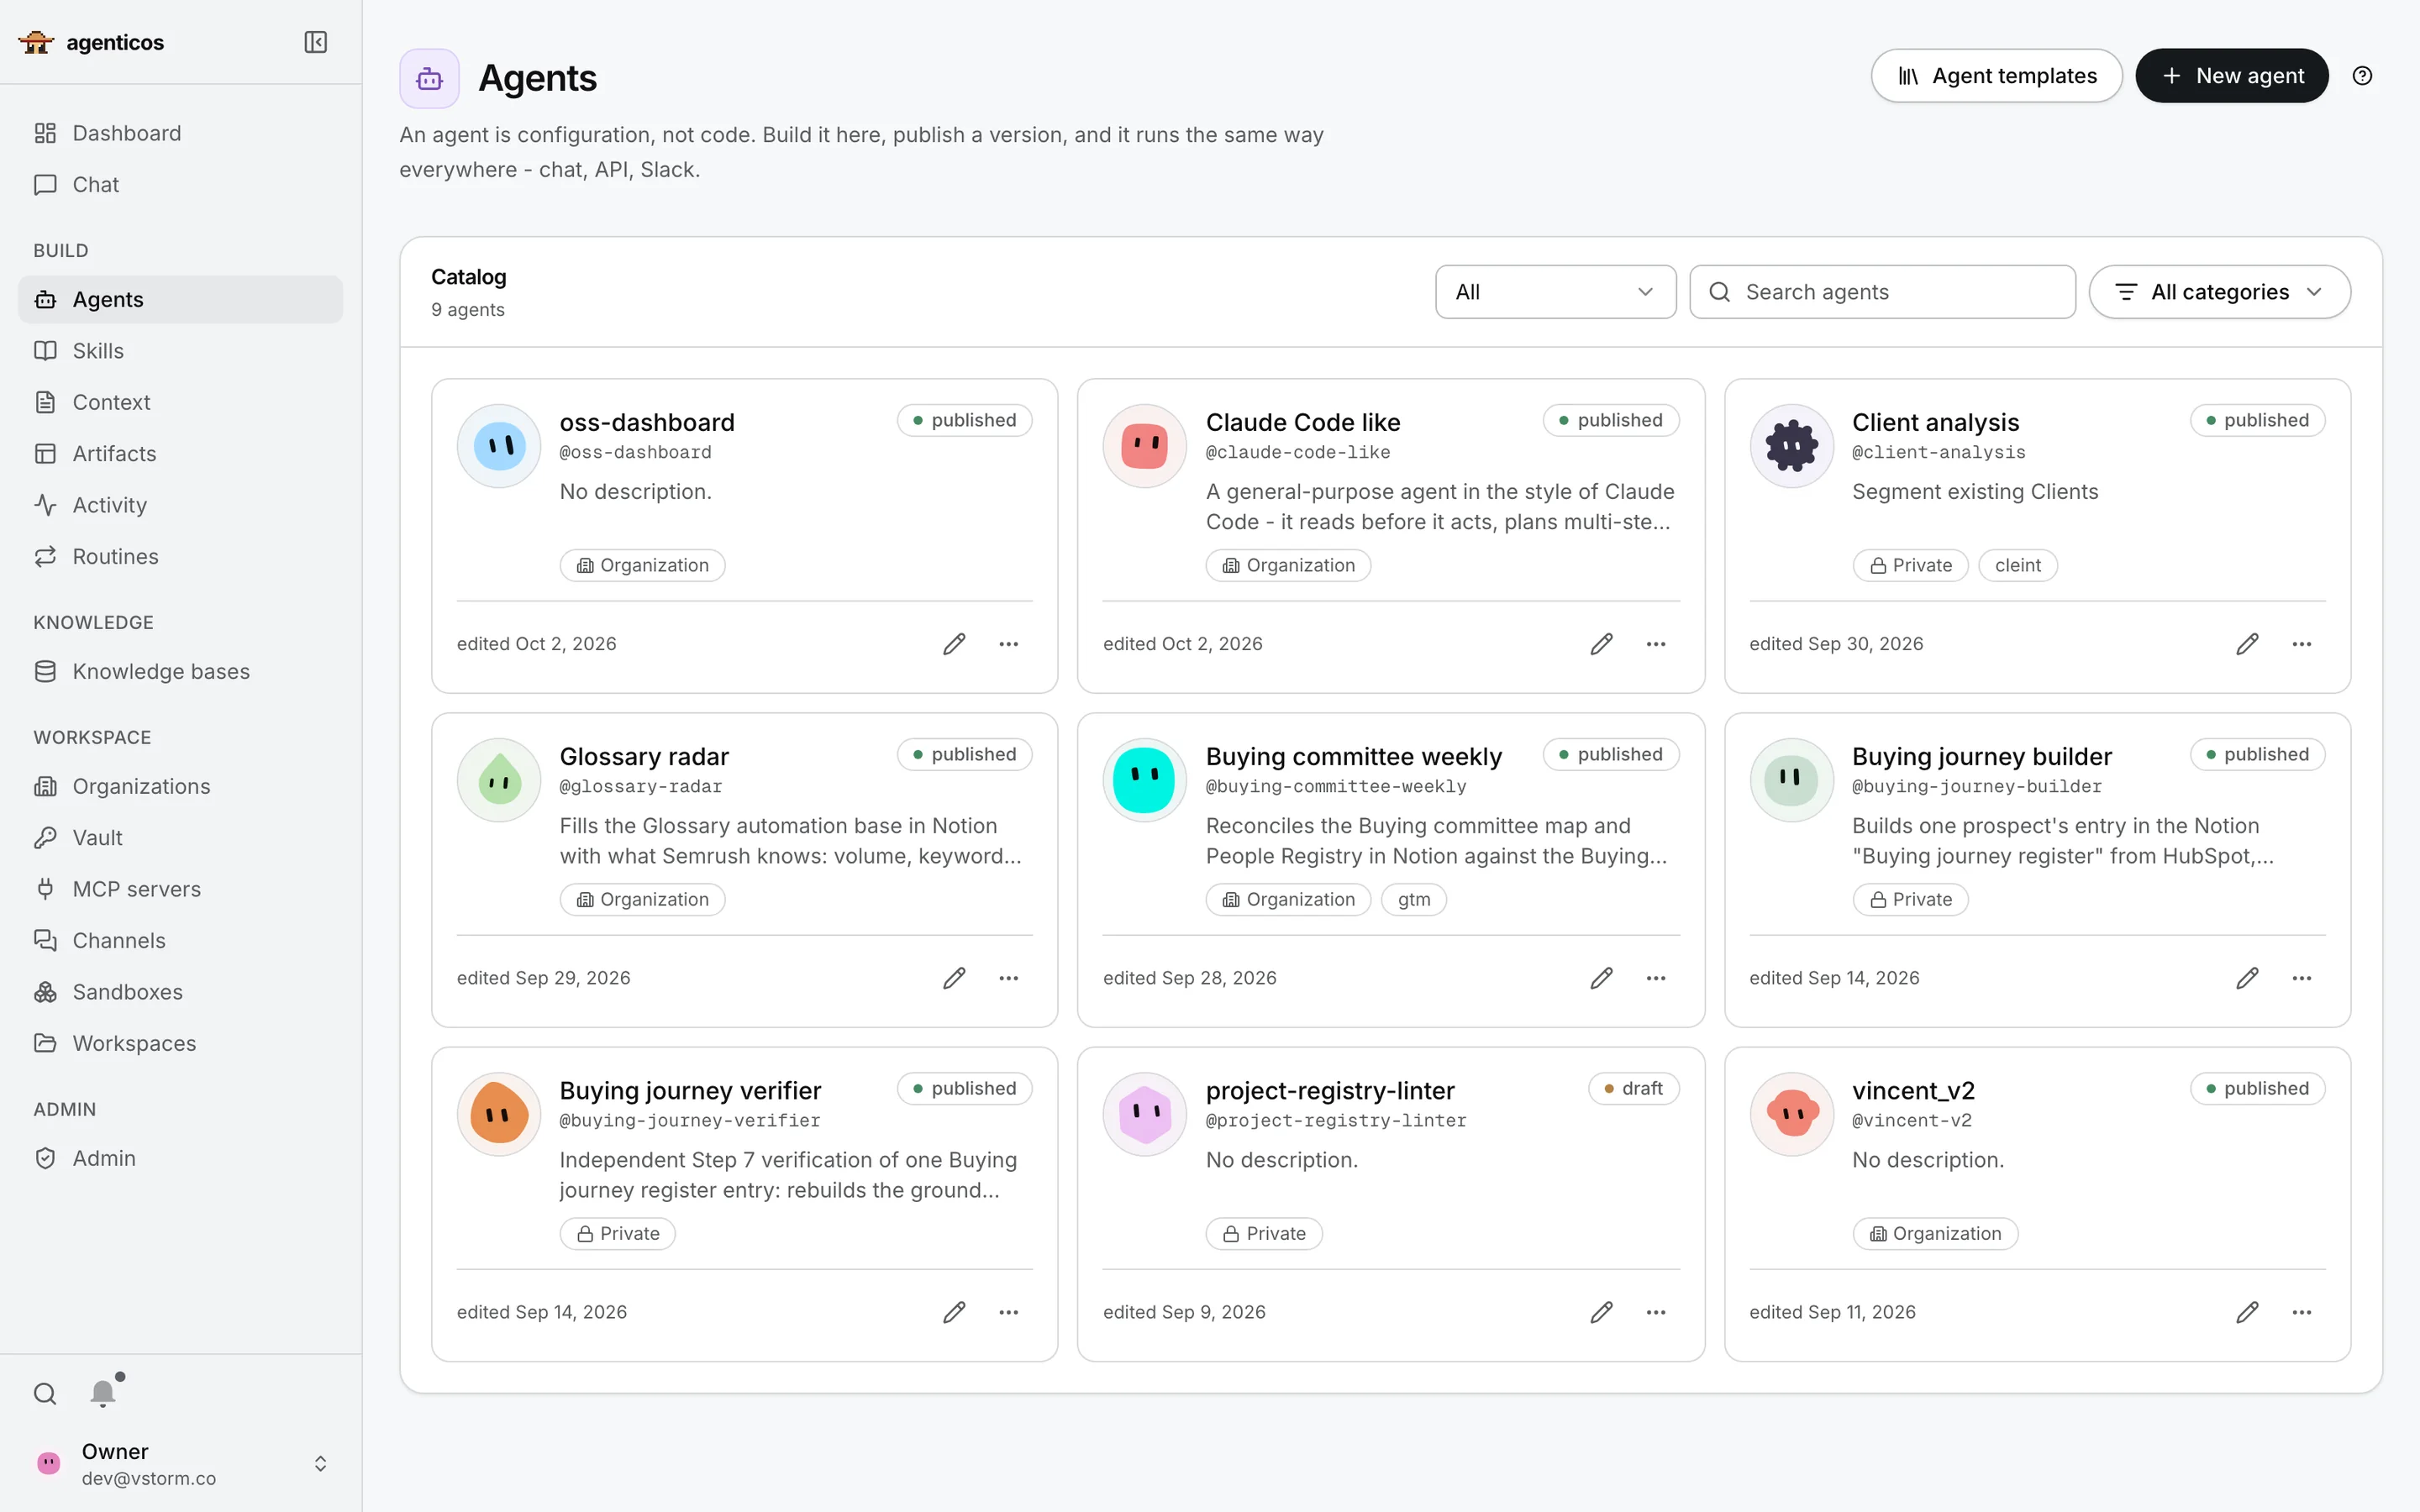The height and width of the screenshot is (1512, 2420).
Task: Edit Buying journey verifier via pencil
Action: [954, 1312]
